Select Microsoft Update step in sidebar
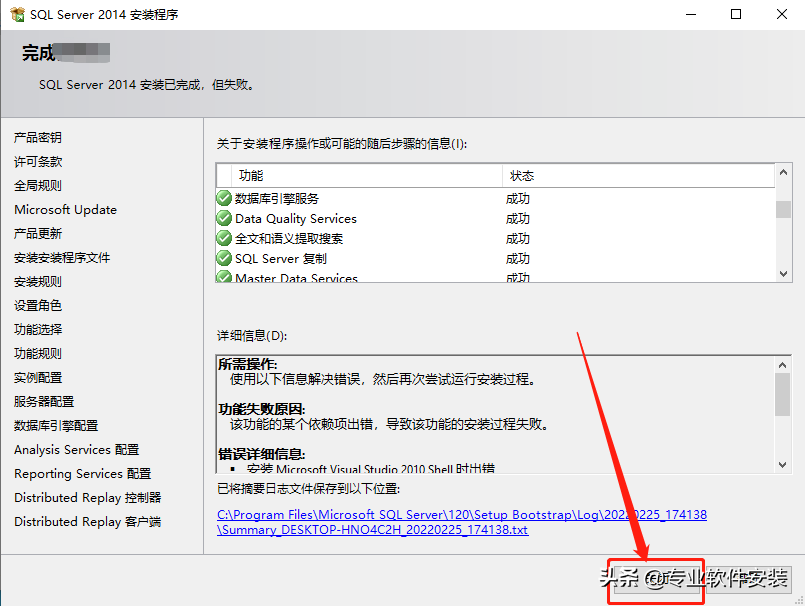Screen dimensions: 805x606 (x=66, y=210)
